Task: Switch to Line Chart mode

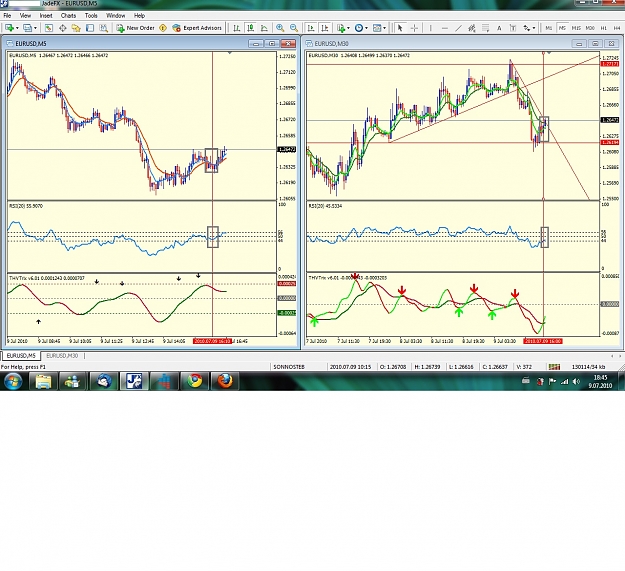Action: pyautogui.click(x=264, y=28)
